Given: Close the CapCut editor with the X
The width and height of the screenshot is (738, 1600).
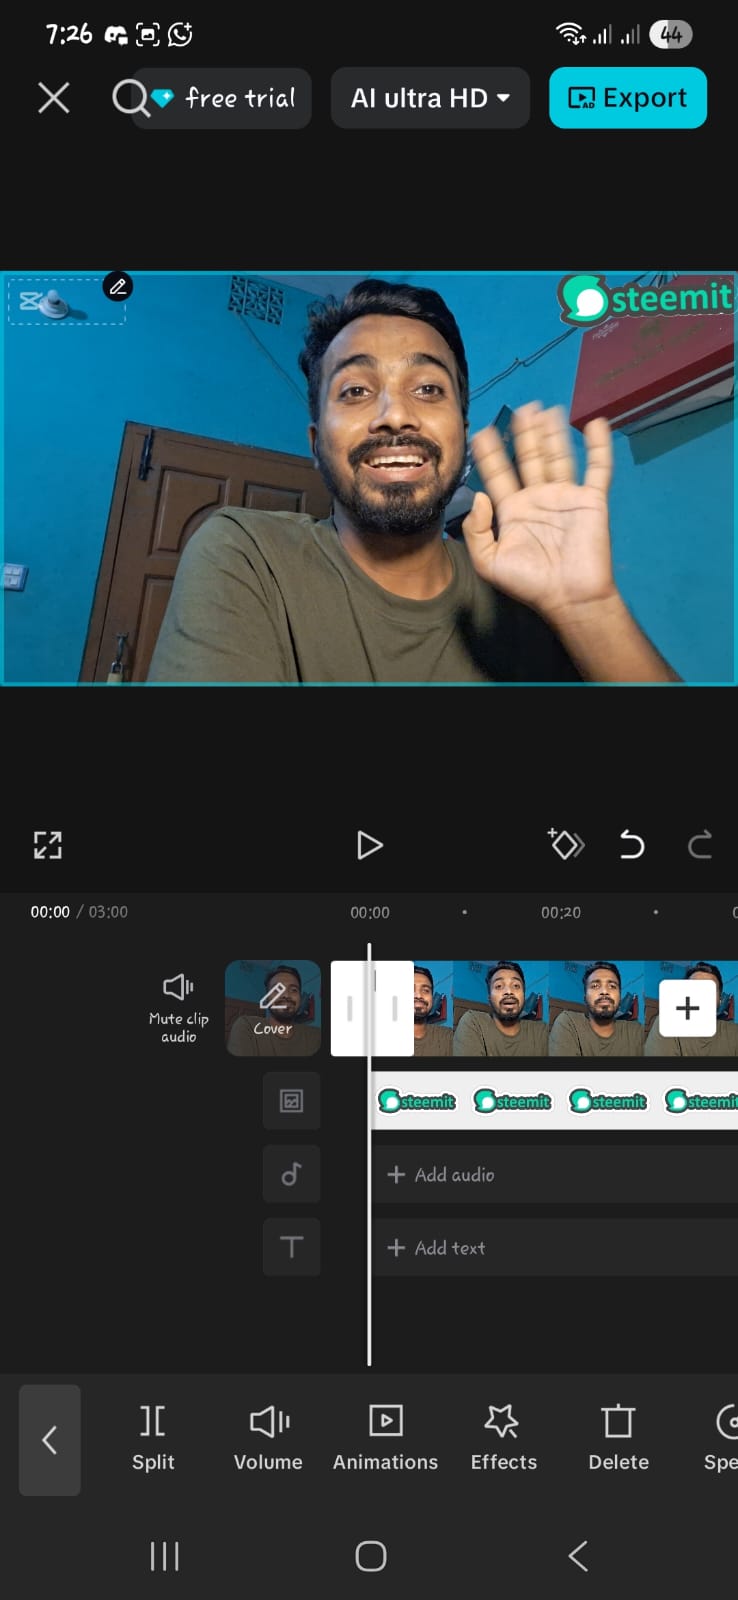Looking at the screenshot, I should click(x=54, y=98).
